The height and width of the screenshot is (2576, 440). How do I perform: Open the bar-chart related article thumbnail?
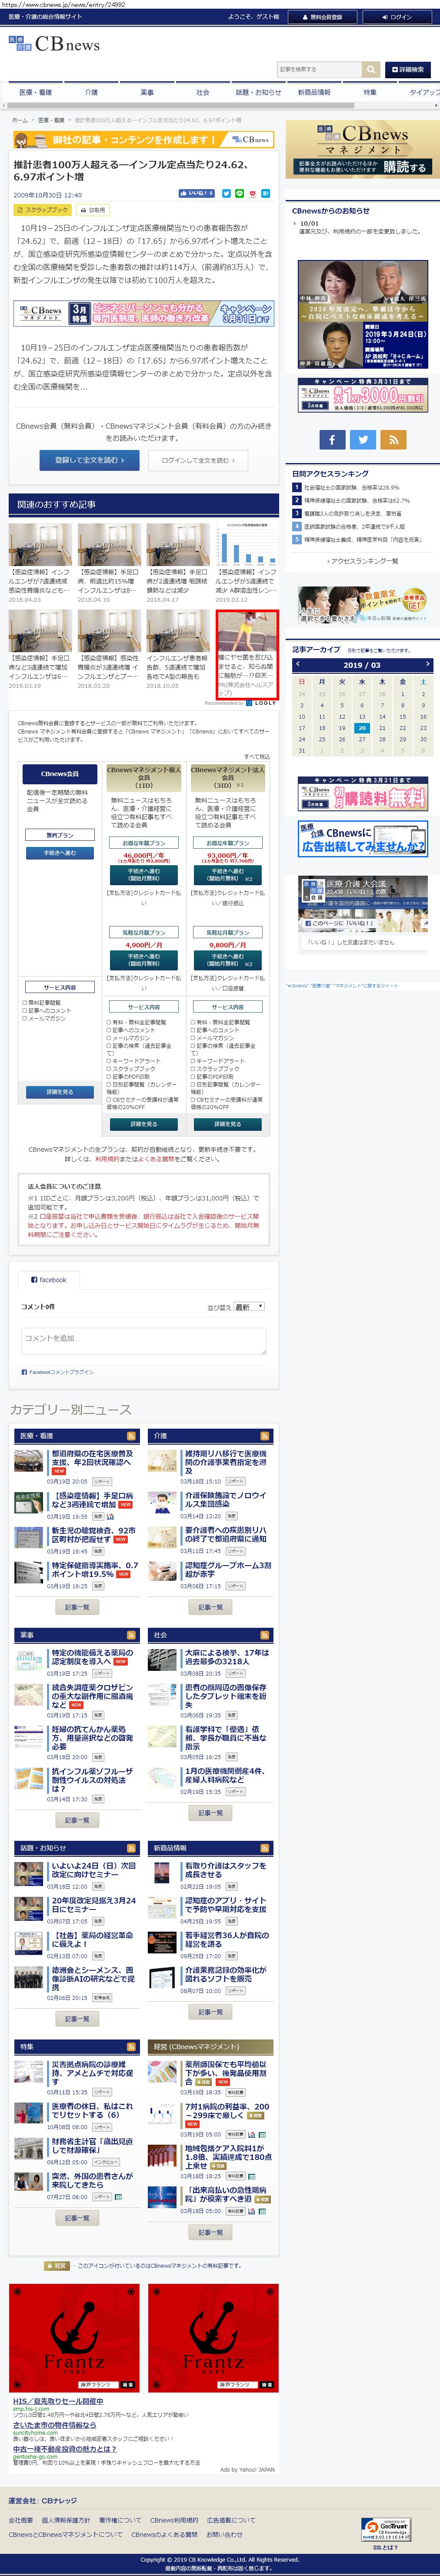point(246,546)
